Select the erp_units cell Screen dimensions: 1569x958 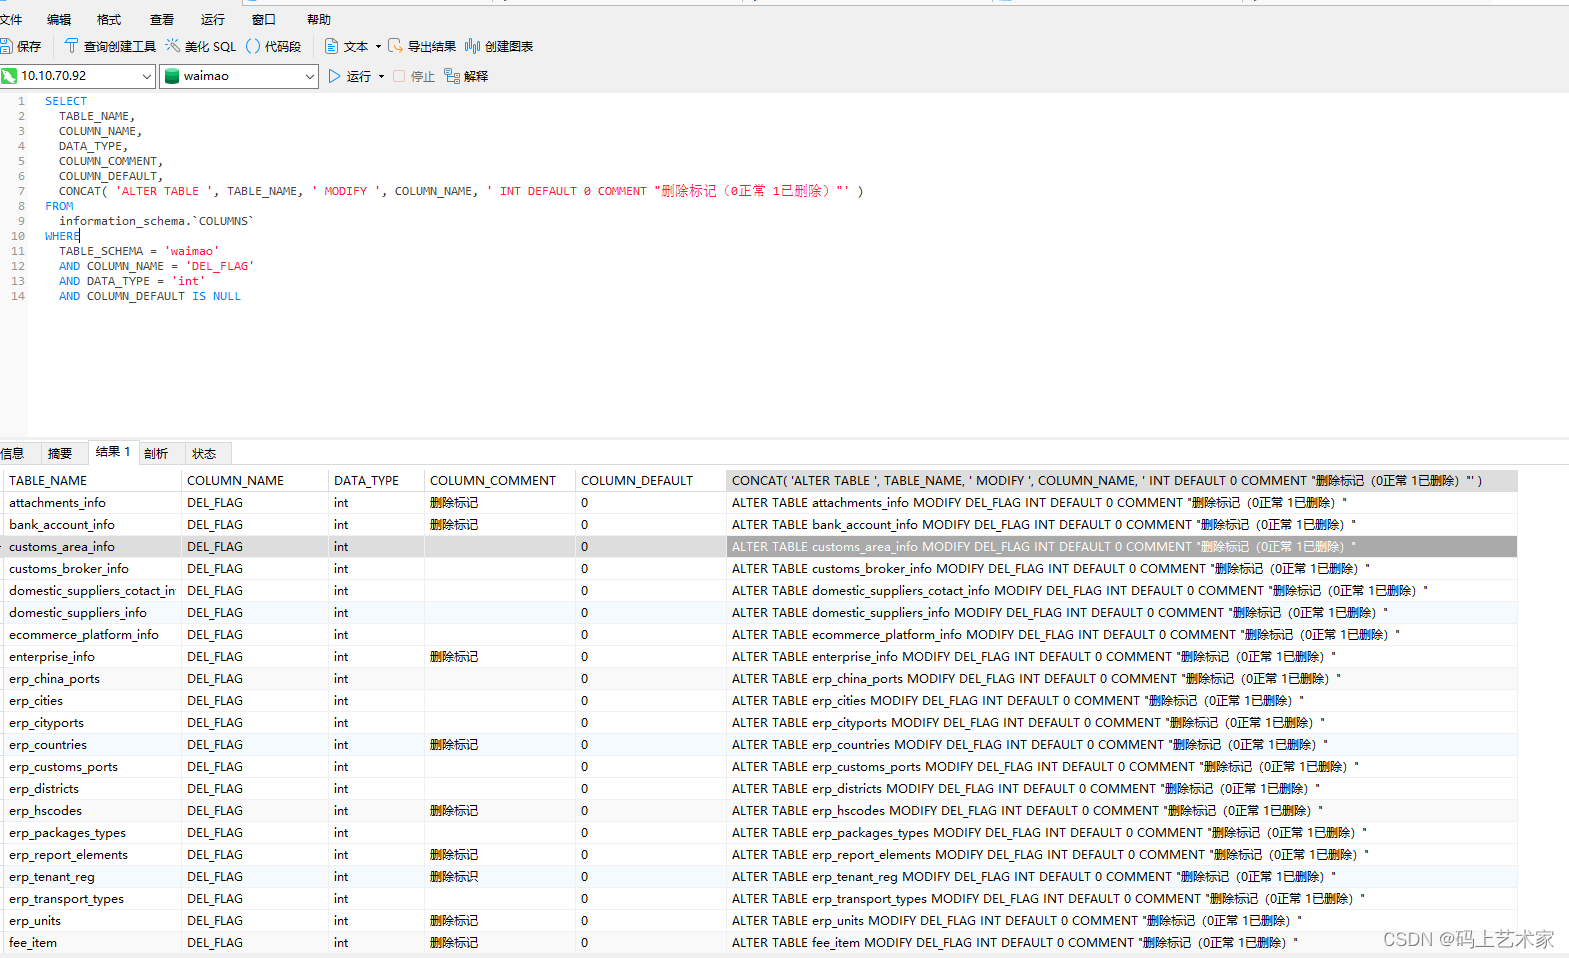(92, 920)
